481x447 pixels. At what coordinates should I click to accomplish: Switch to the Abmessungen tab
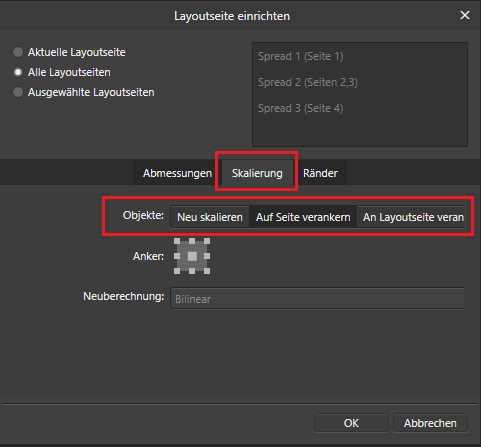pyautogui.click(x=177, y=173)
